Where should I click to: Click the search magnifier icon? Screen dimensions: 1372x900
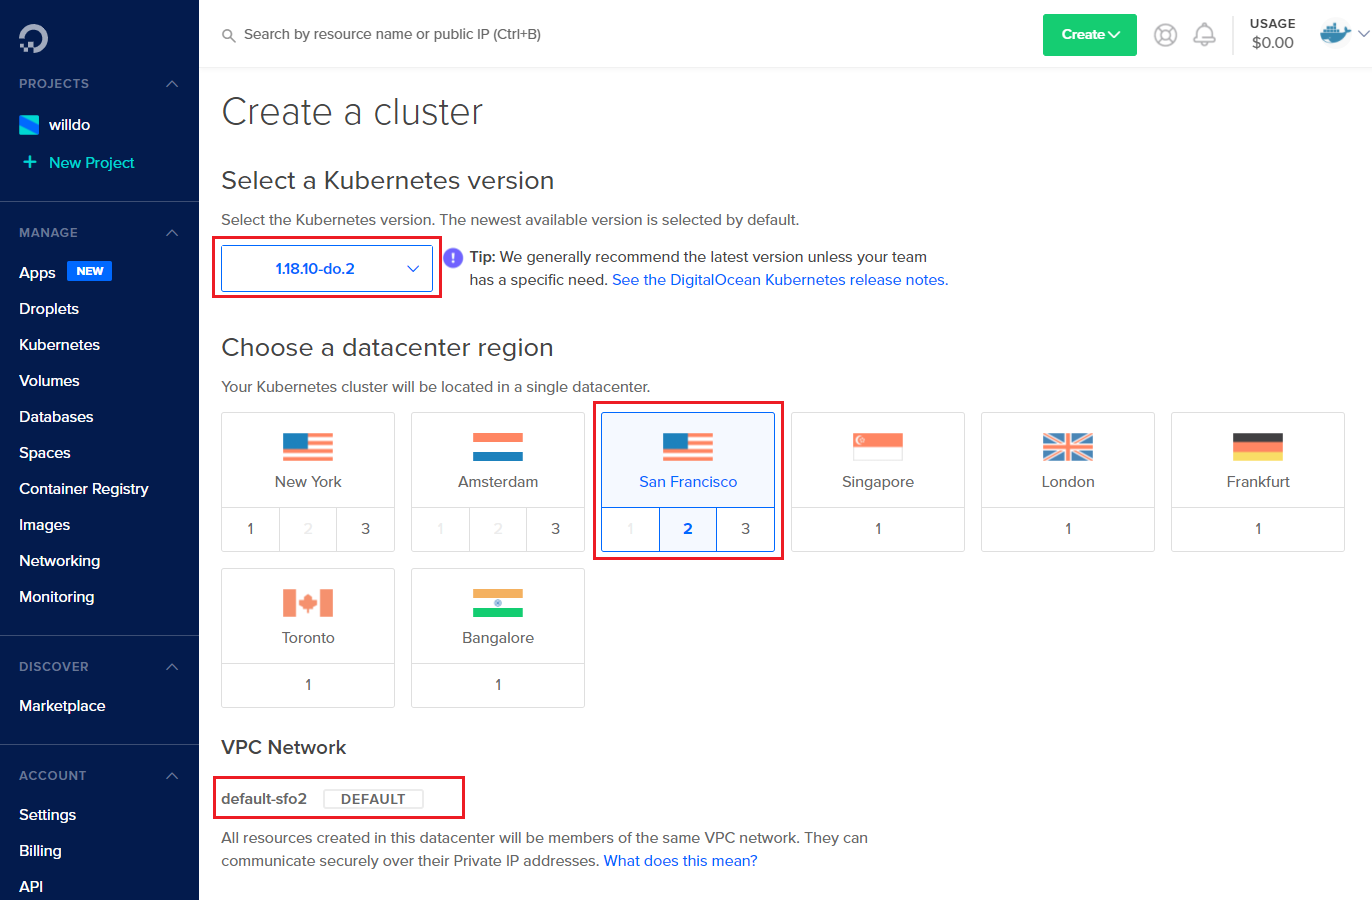(x=229, y=35)
